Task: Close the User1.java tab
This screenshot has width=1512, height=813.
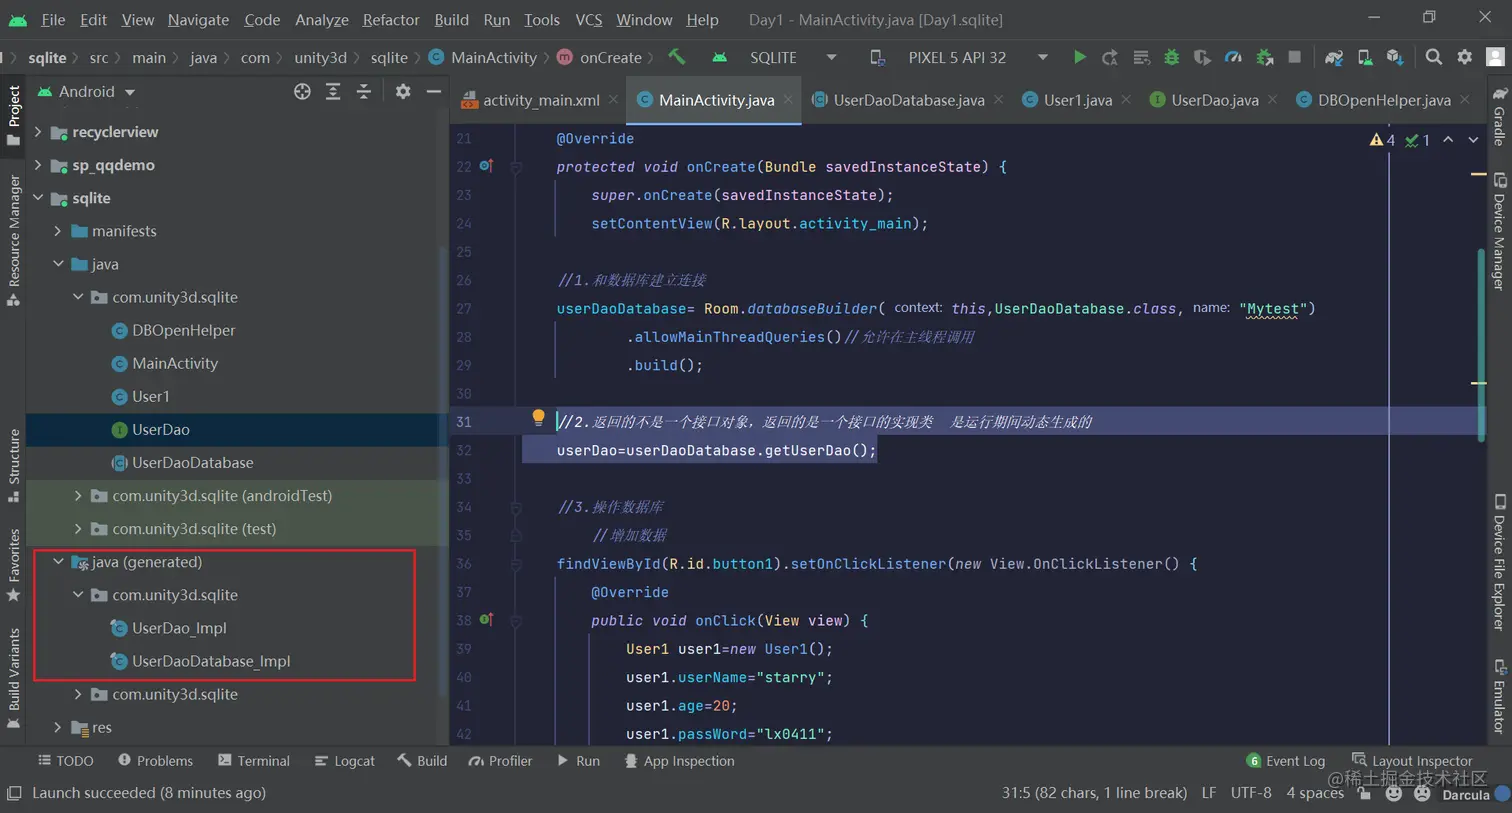Action: point(1126,99)
